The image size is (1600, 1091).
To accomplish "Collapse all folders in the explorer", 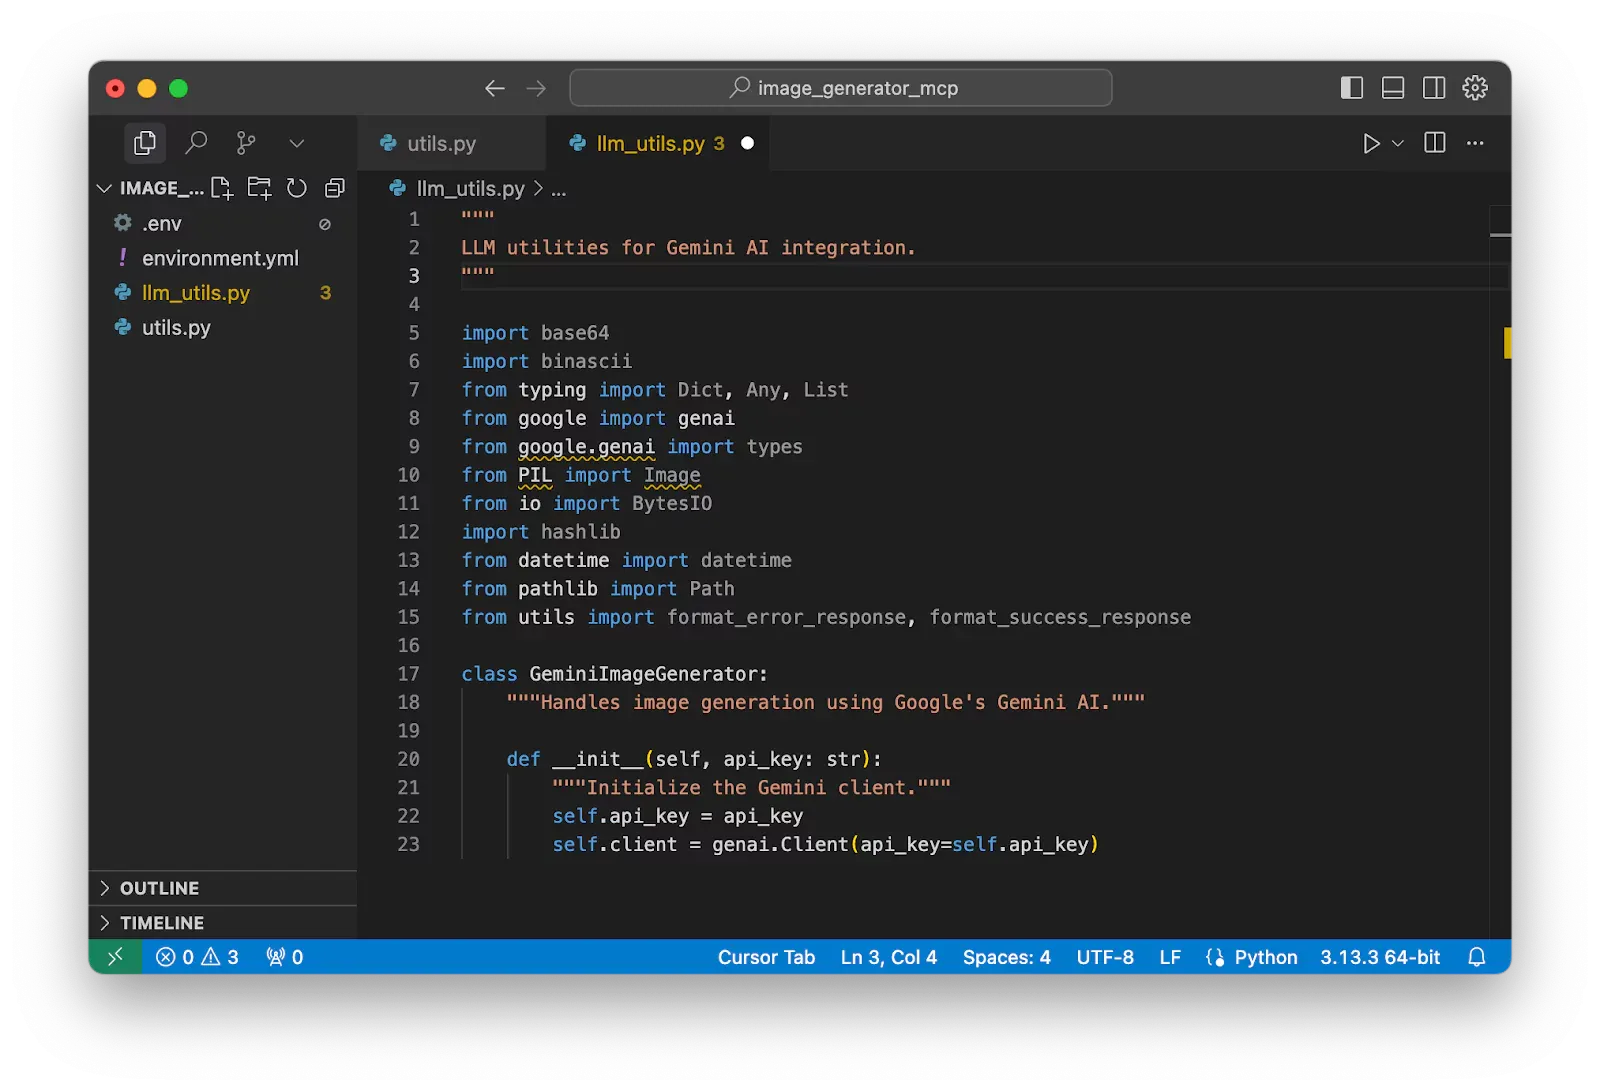I will 334,188.
